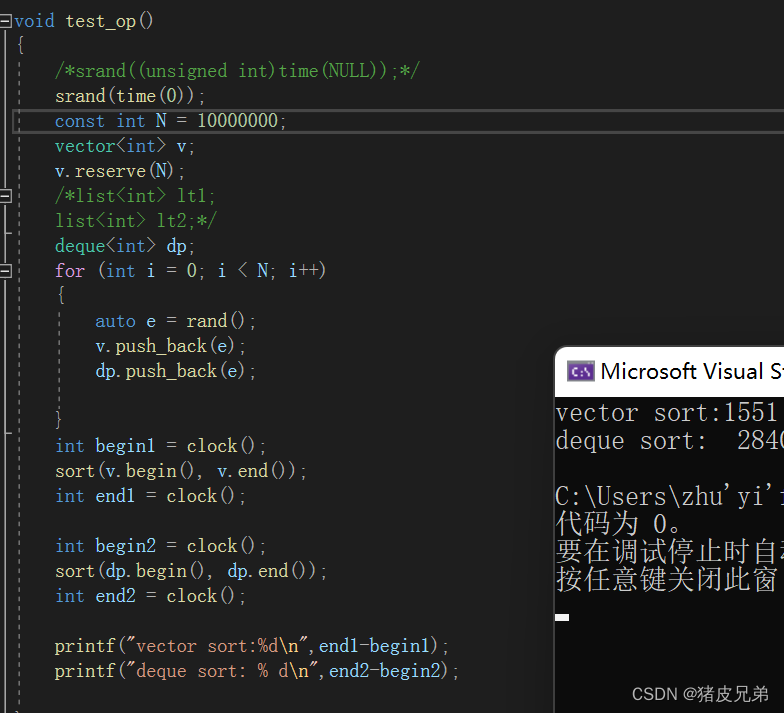
Task: Click the 'v.push_back(e);' line
Action: tap(170, 346)
